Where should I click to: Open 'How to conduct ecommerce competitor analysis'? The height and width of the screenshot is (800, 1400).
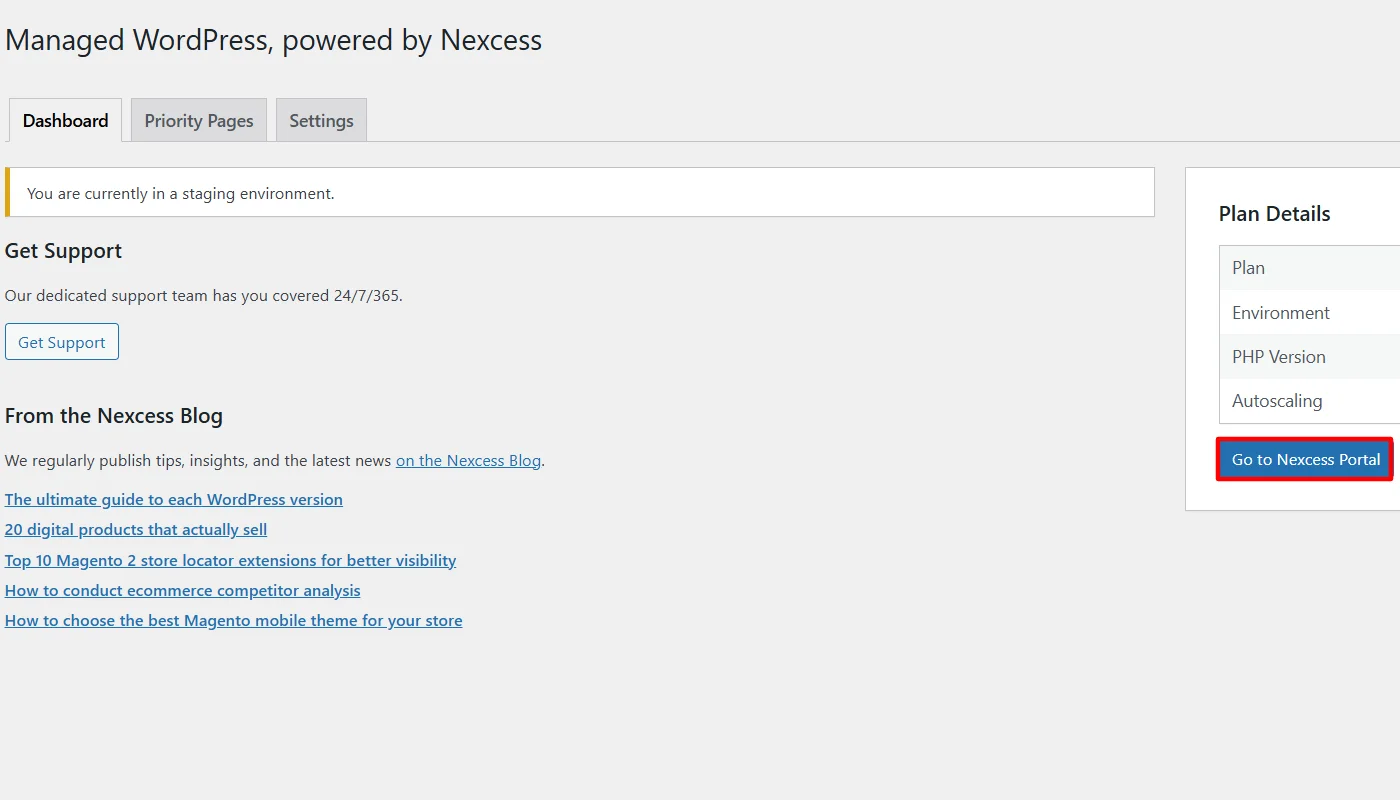pyautogui.click(x=182, y=590)
